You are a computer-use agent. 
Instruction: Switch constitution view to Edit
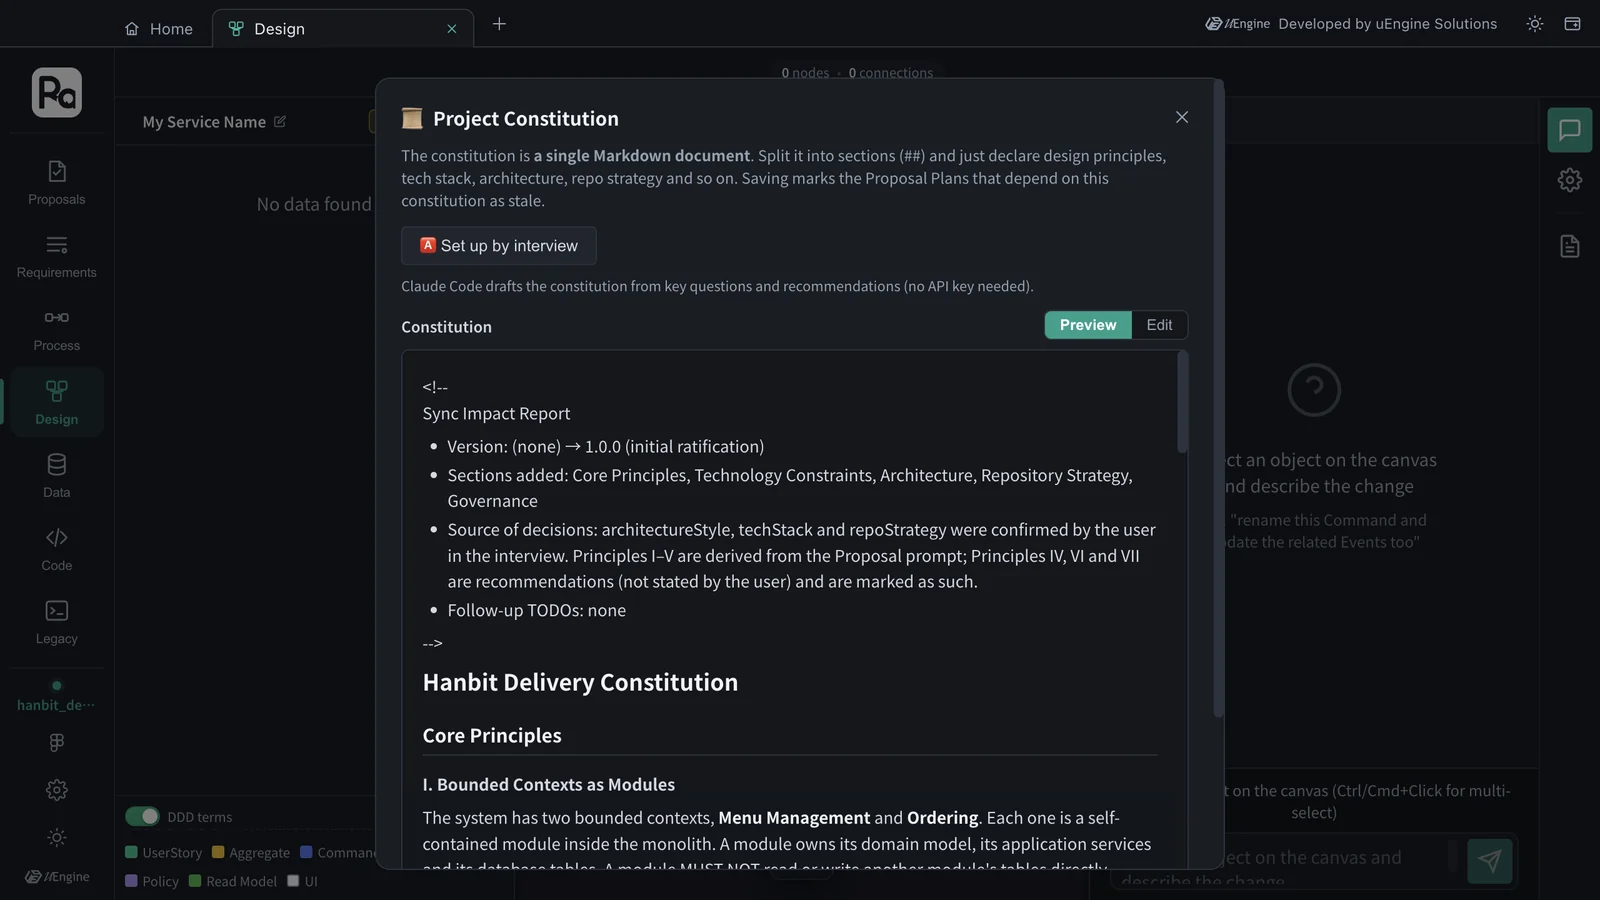(x=1160, y=325)
